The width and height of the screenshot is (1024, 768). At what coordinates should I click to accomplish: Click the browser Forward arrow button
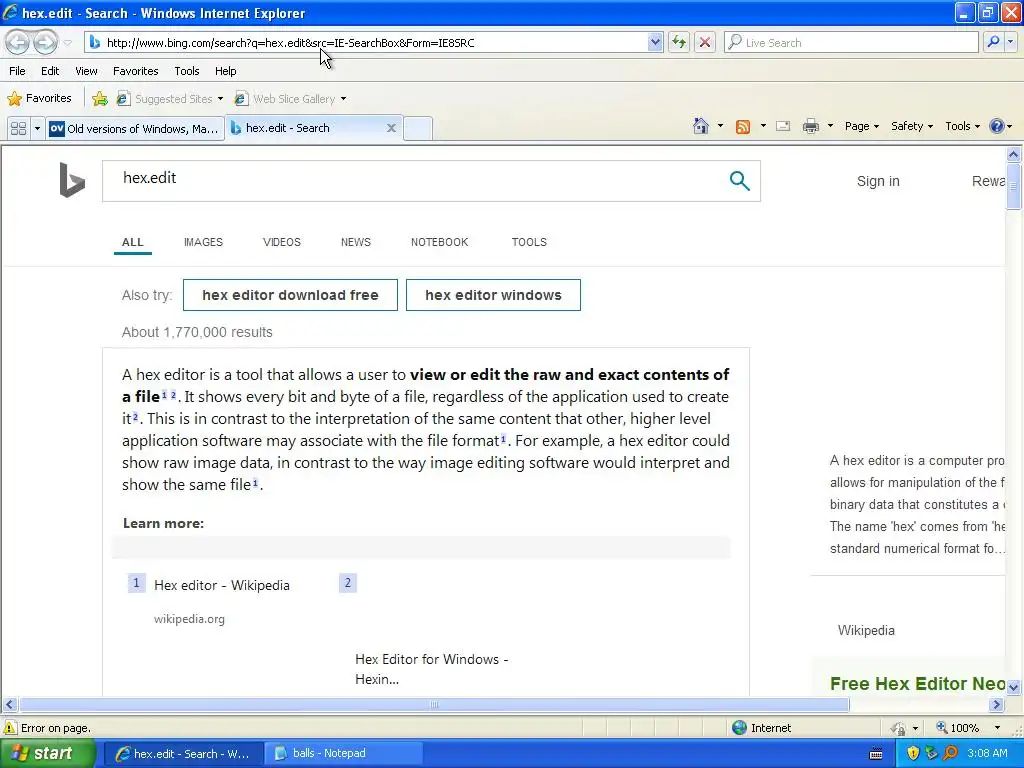44,43
